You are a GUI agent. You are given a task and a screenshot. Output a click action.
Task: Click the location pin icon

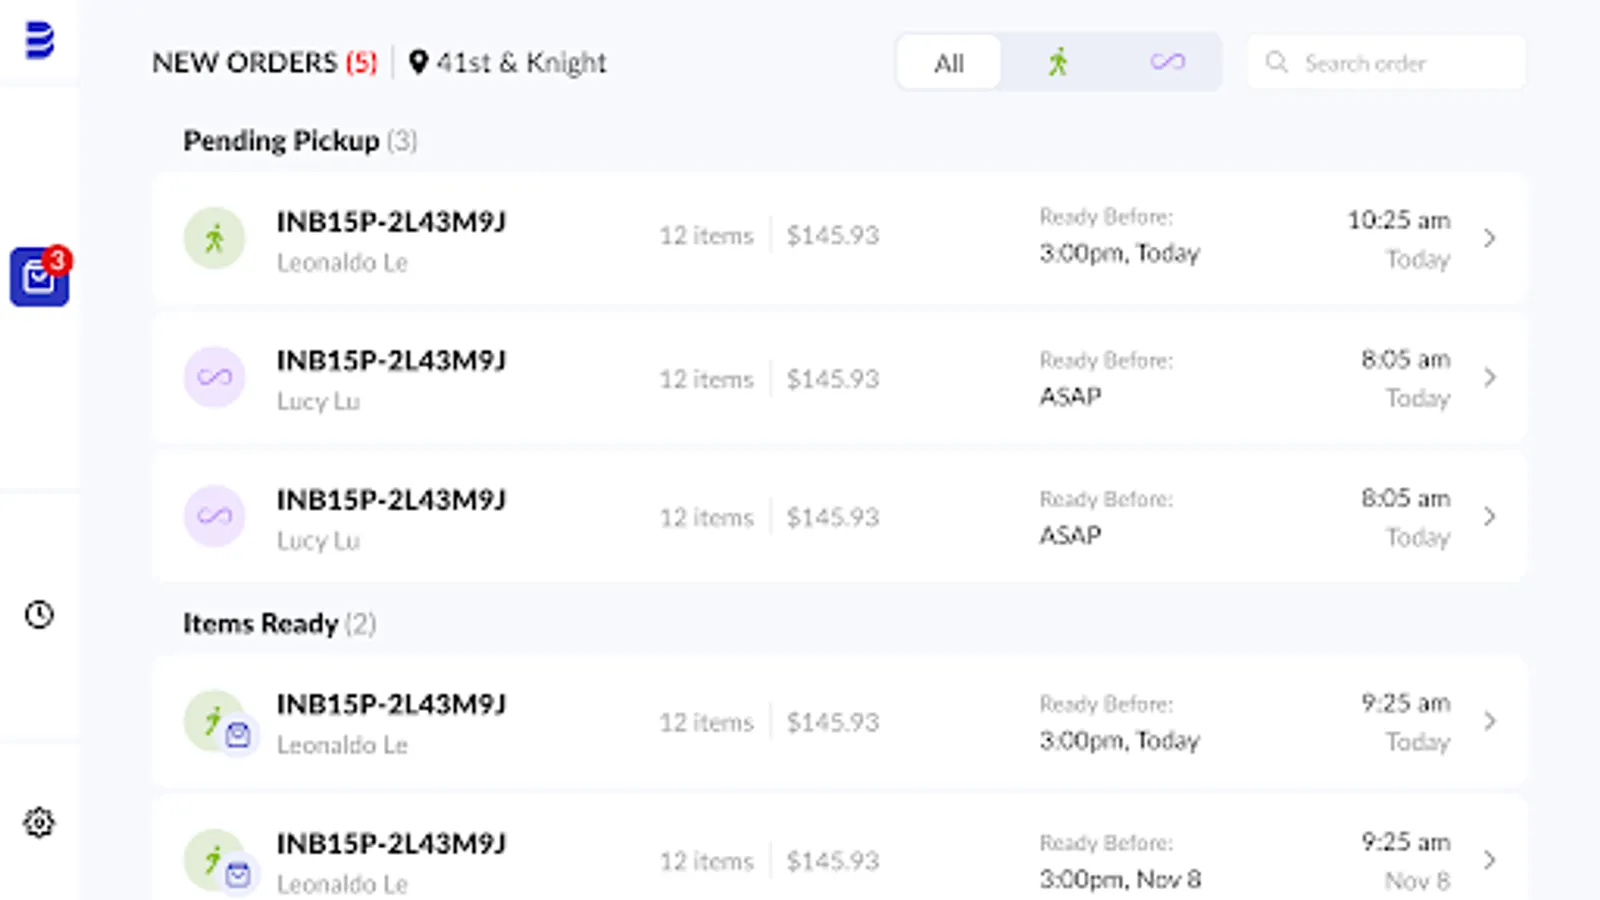[x=418, y=62]
